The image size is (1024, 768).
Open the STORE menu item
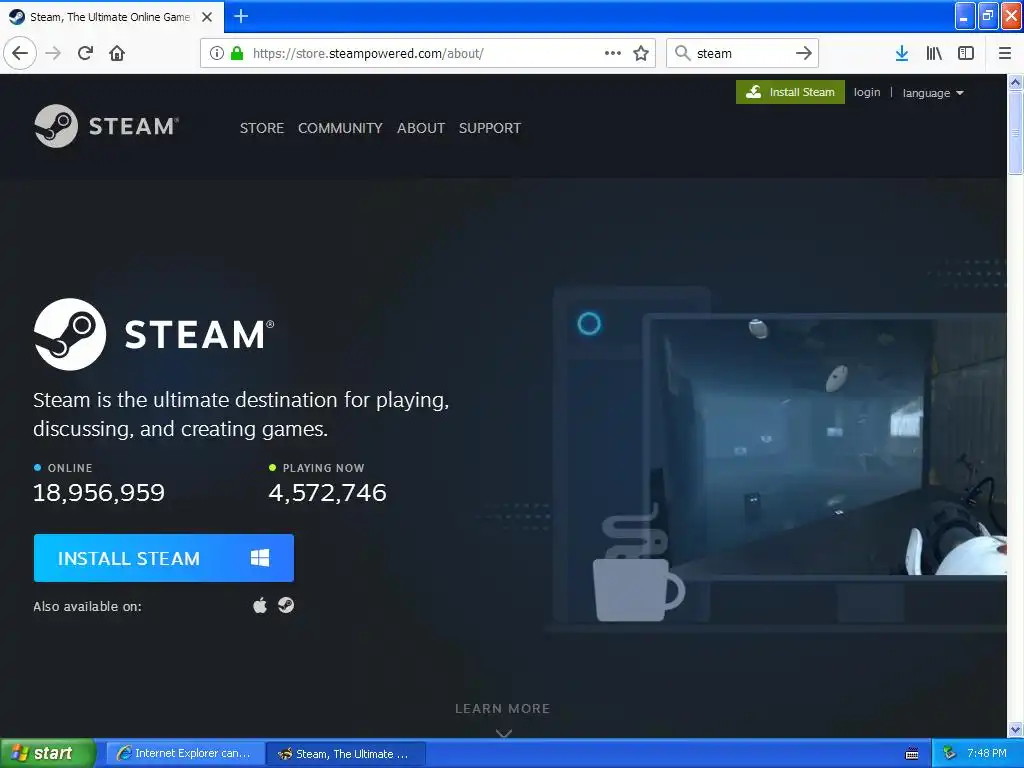pos(262,128)
